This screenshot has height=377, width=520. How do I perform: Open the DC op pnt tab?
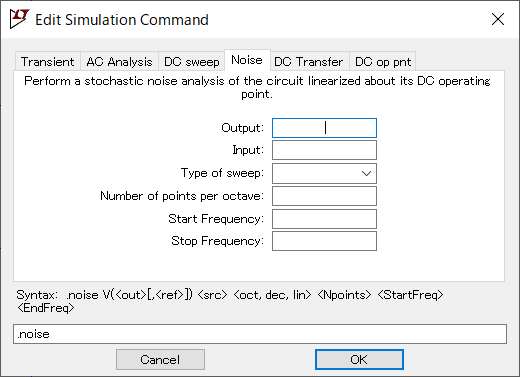point(383,62)
